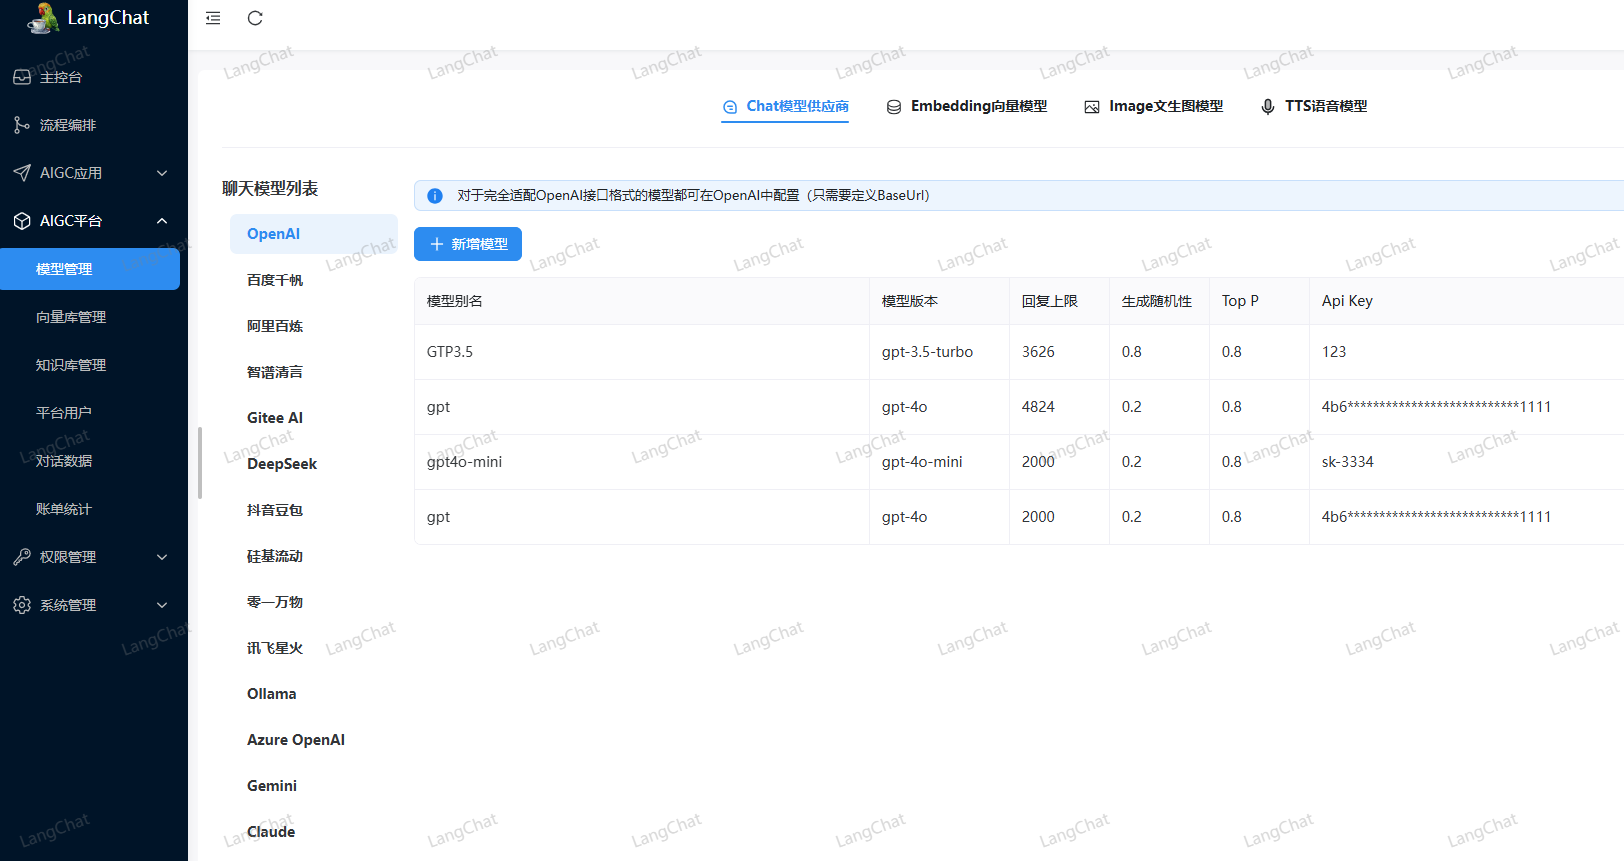Collapse the sidebar menu toggle icon
The width and height of the screenshot is (1624, 861).
coord(213,18)
